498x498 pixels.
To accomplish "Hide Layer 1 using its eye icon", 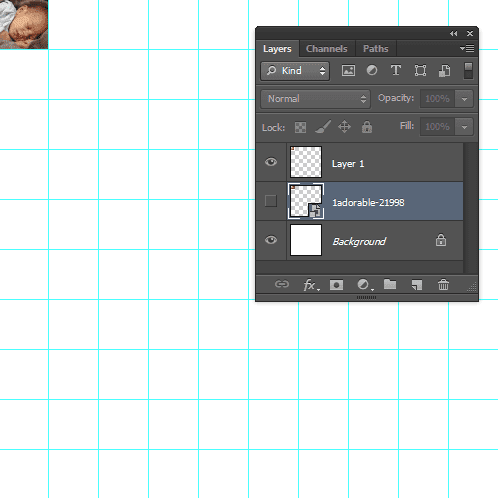I will [x=271, y=162].
